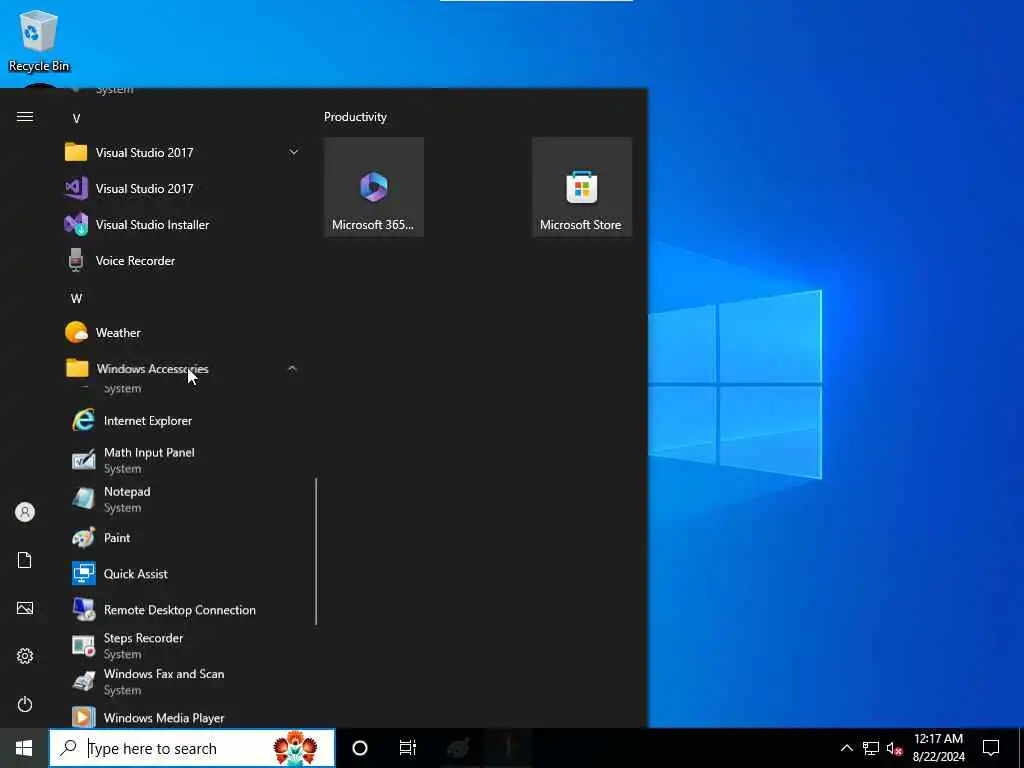Open the taskbar clock and date

pyautogui.click(x=938, y=748)
